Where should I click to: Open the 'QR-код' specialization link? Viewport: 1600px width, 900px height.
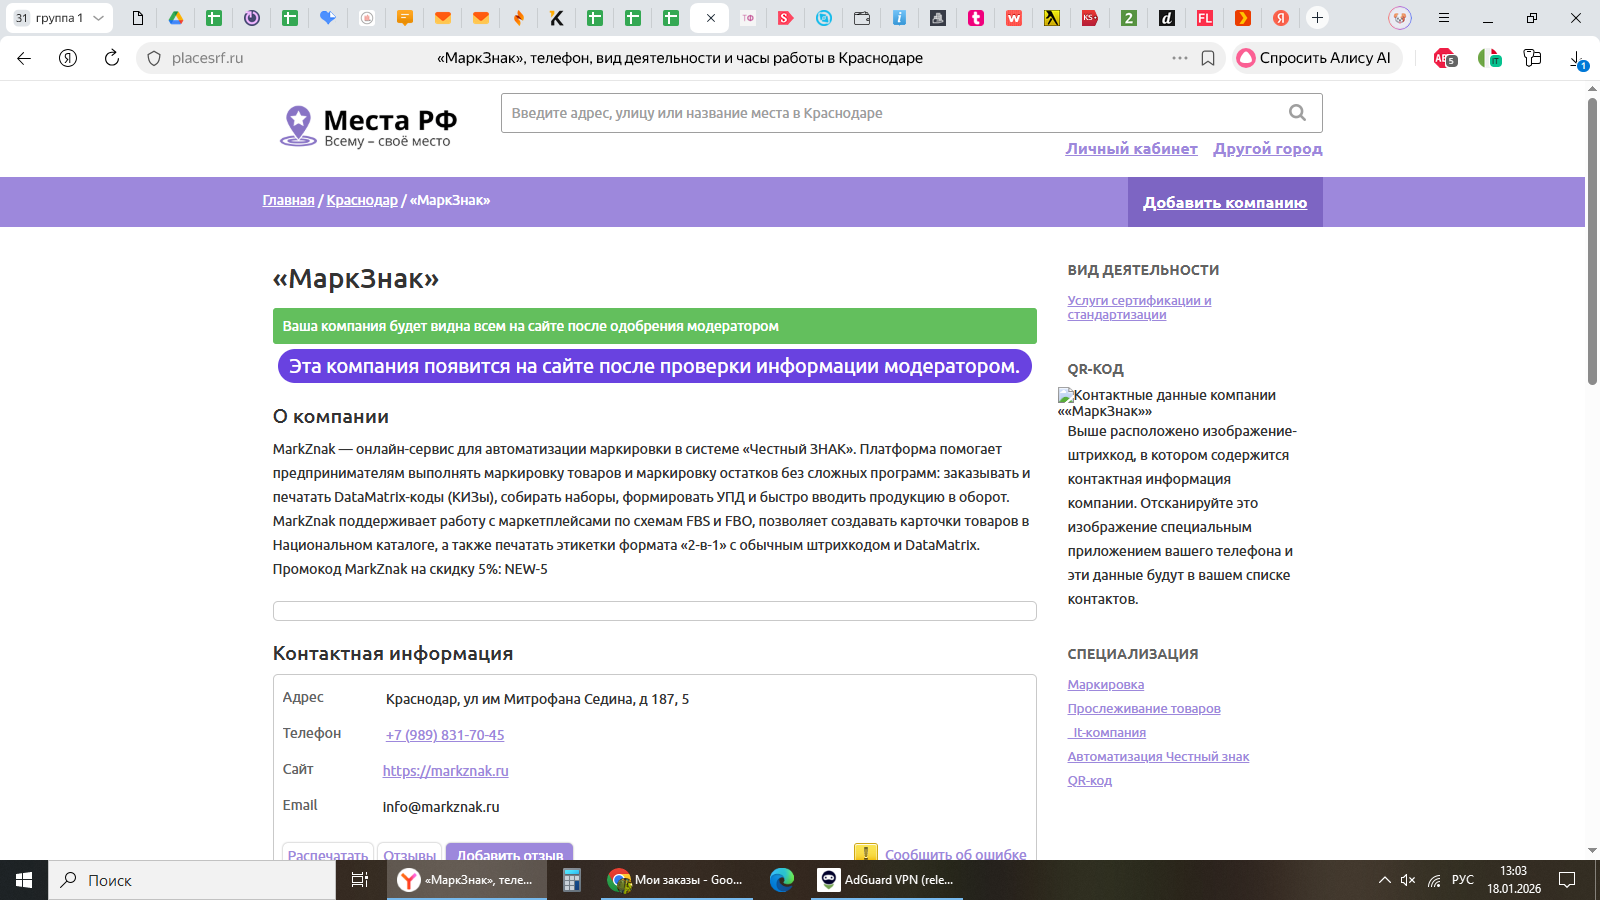(x=1089, y=781)
